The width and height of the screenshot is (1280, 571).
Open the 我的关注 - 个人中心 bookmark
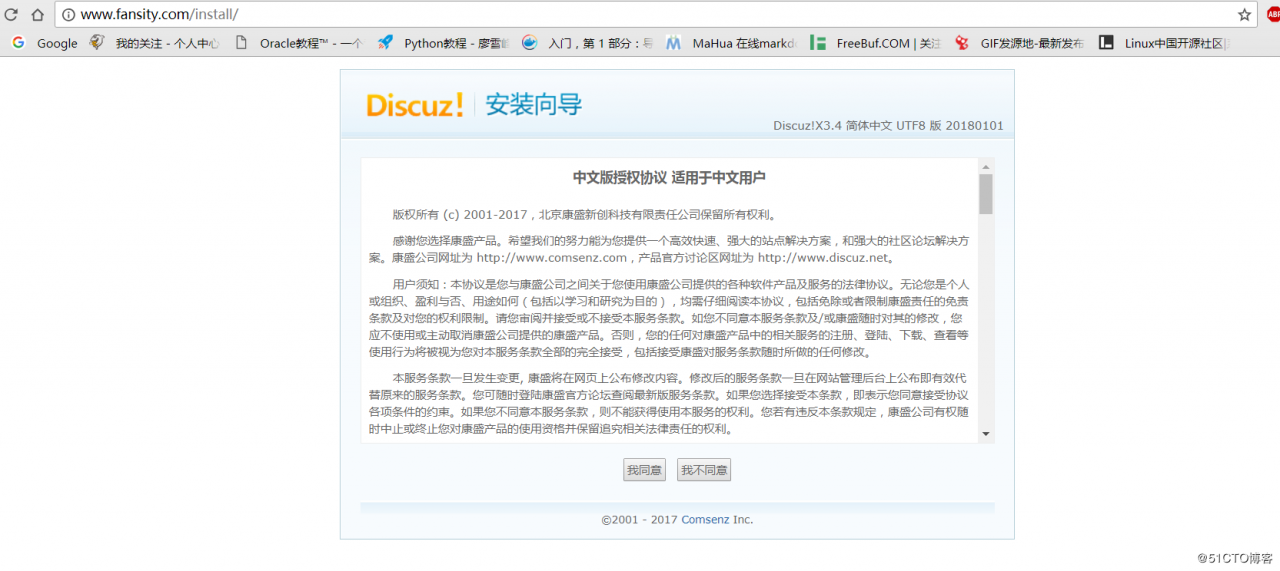click(x=154, y=43)
